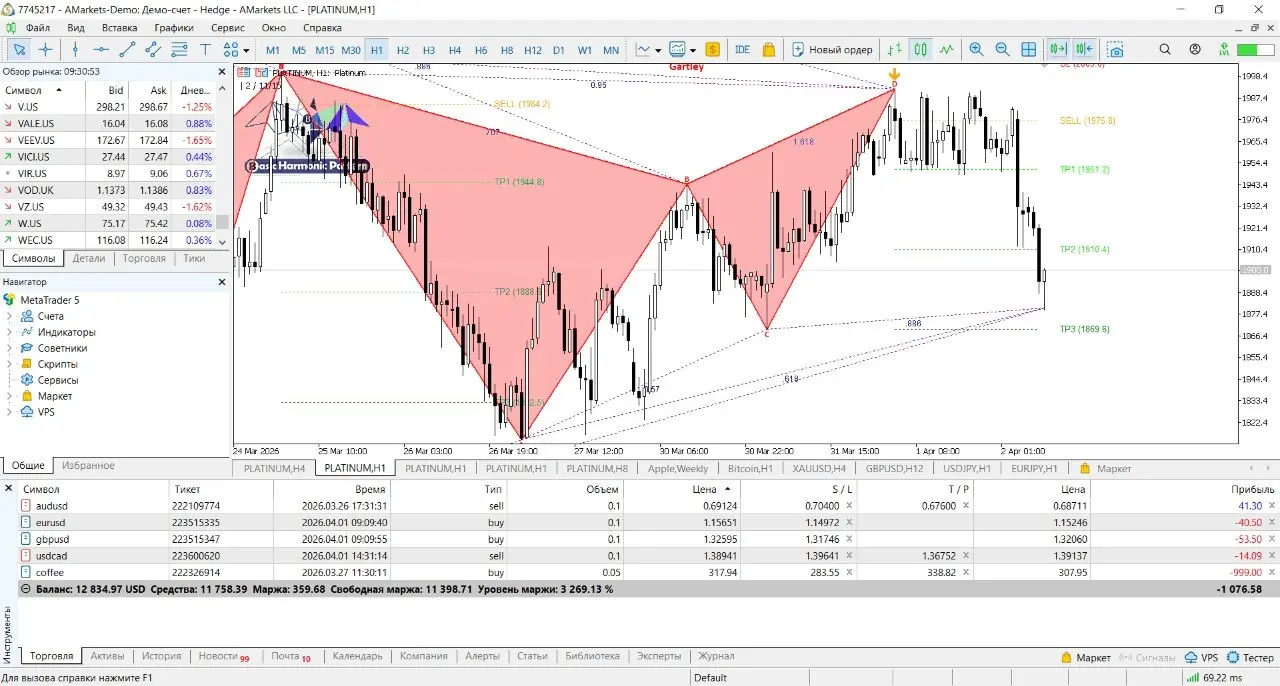Expand the Советники node in Navigator
The height and width of the screenshot is (686, 1280).
(x=9, y=348)
